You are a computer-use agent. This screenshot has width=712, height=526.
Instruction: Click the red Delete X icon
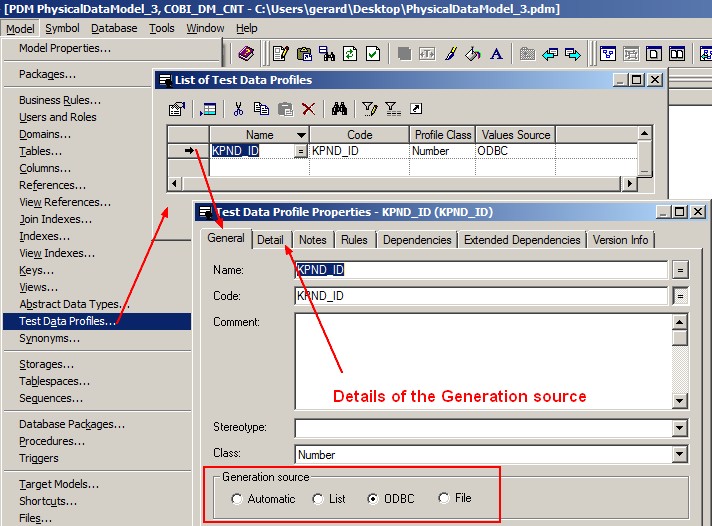pos(308,109)
